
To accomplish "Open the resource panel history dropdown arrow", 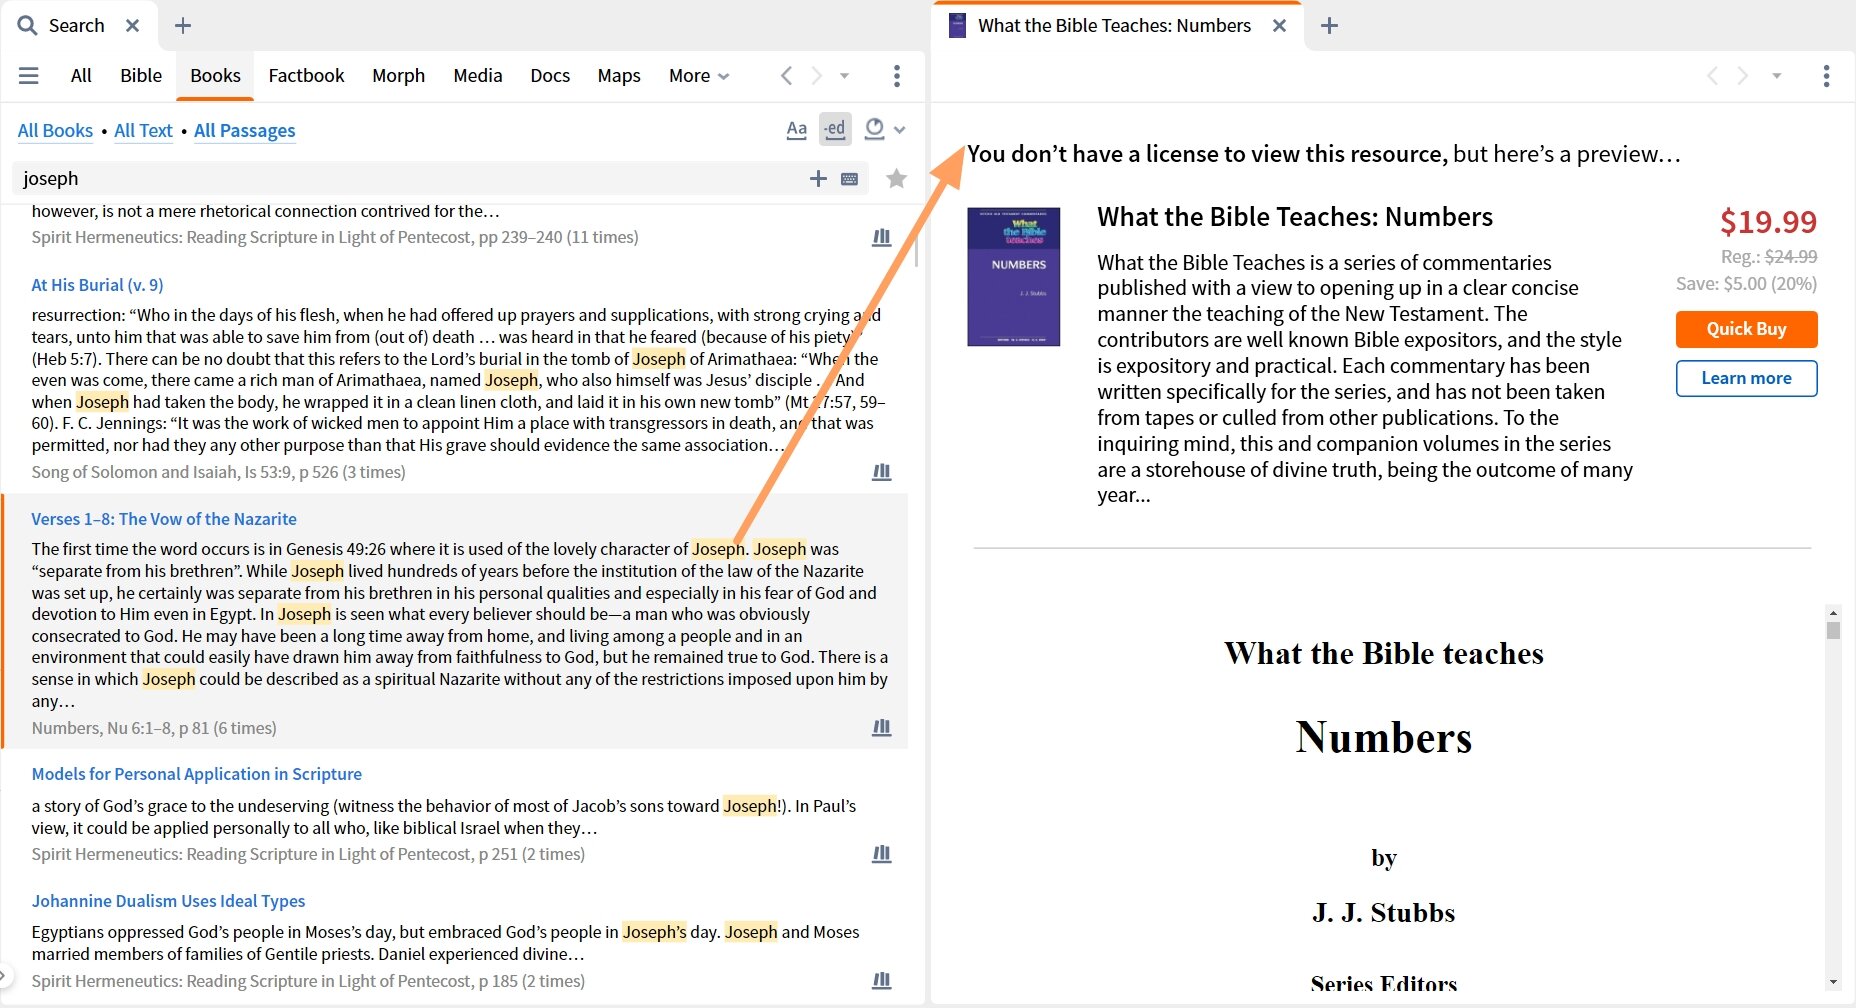I will click(x=1776, y=76).
